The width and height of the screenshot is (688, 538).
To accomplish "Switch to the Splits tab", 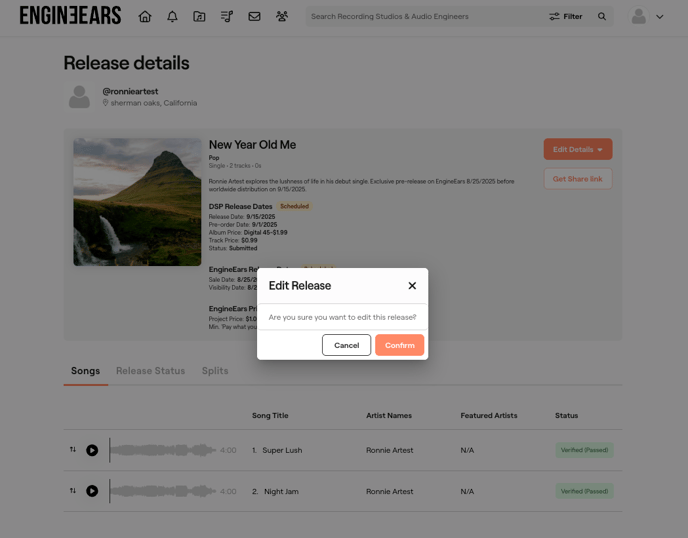I will coord(215,371).
